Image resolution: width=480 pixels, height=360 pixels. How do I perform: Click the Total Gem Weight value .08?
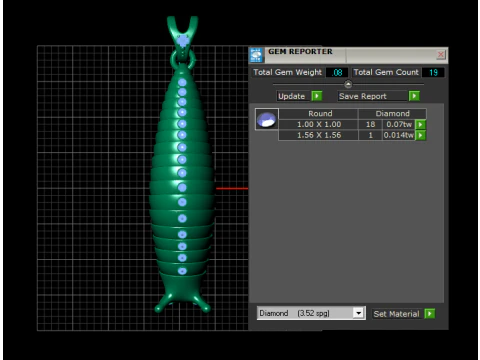pyautogui.click(x=337, y=72)
